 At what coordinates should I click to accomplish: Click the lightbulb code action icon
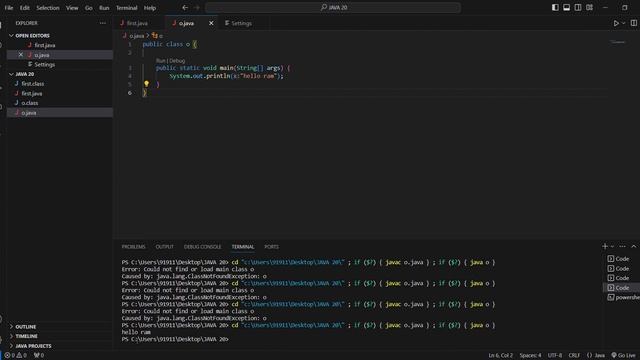pyautogui.click(x=146, y=84)
